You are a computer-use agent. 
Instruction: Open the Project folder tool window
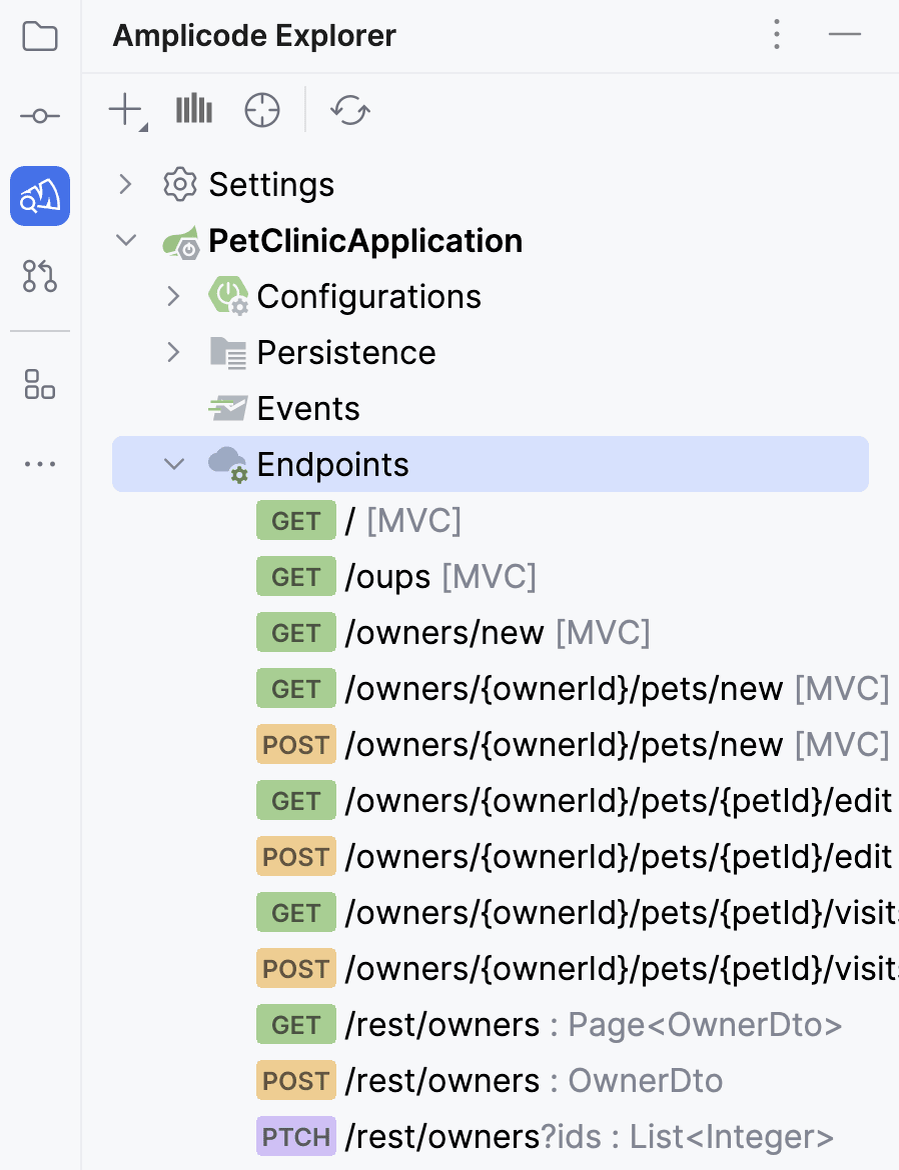[x=40, y=38]
